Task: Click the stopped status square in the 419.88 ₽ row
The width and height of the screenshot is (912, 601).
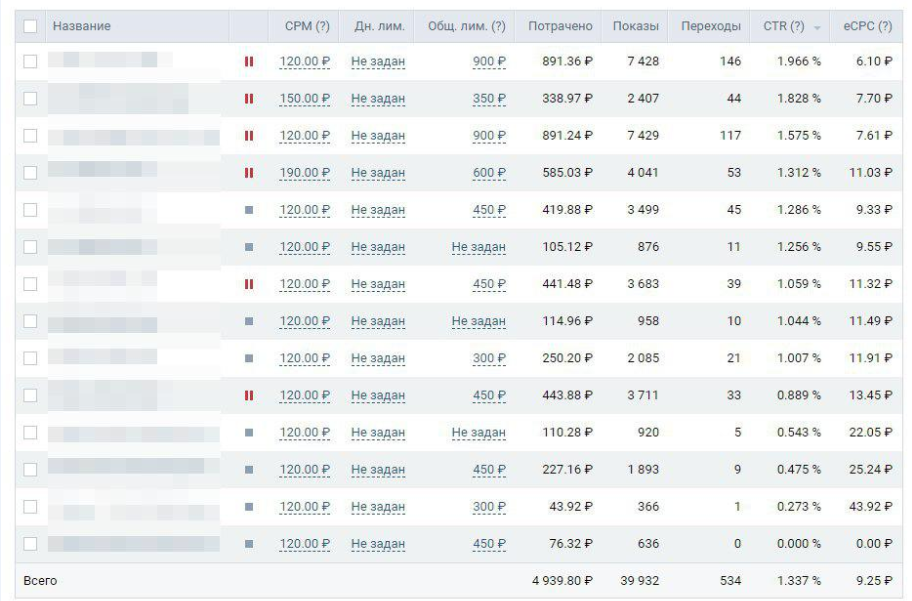Action: tap(249, 210)
